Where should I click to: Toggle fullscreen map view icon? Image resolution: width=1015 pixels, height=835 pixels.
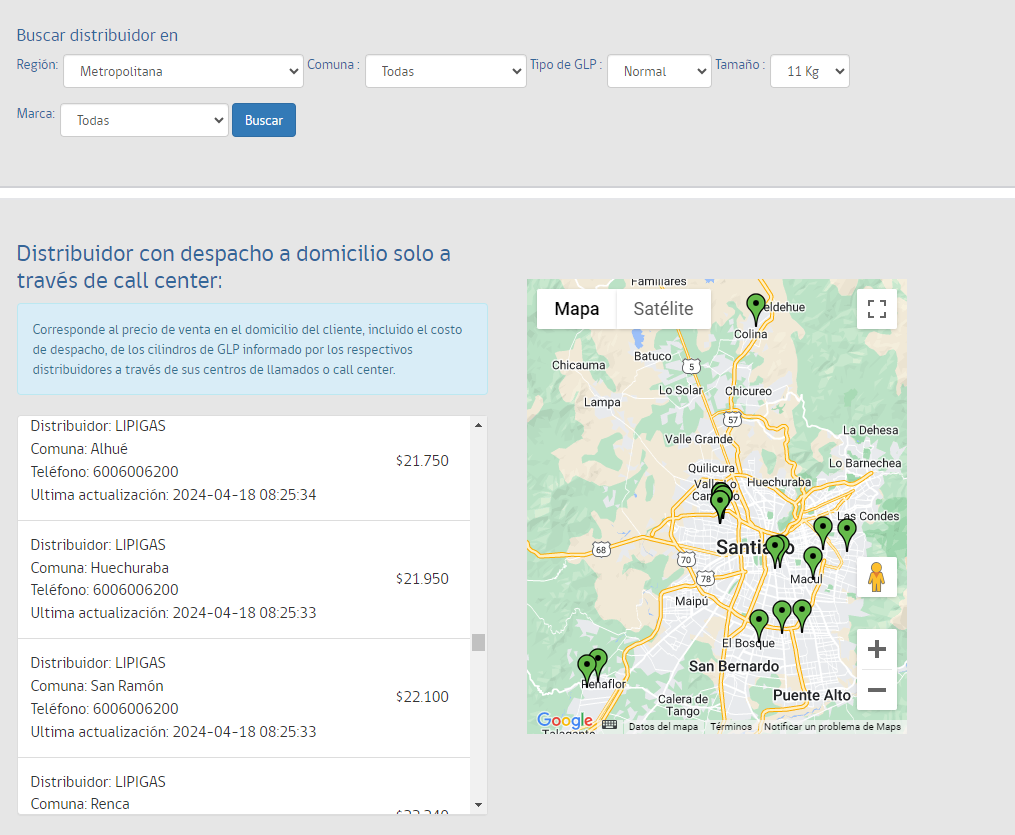[x=876, y=309]
